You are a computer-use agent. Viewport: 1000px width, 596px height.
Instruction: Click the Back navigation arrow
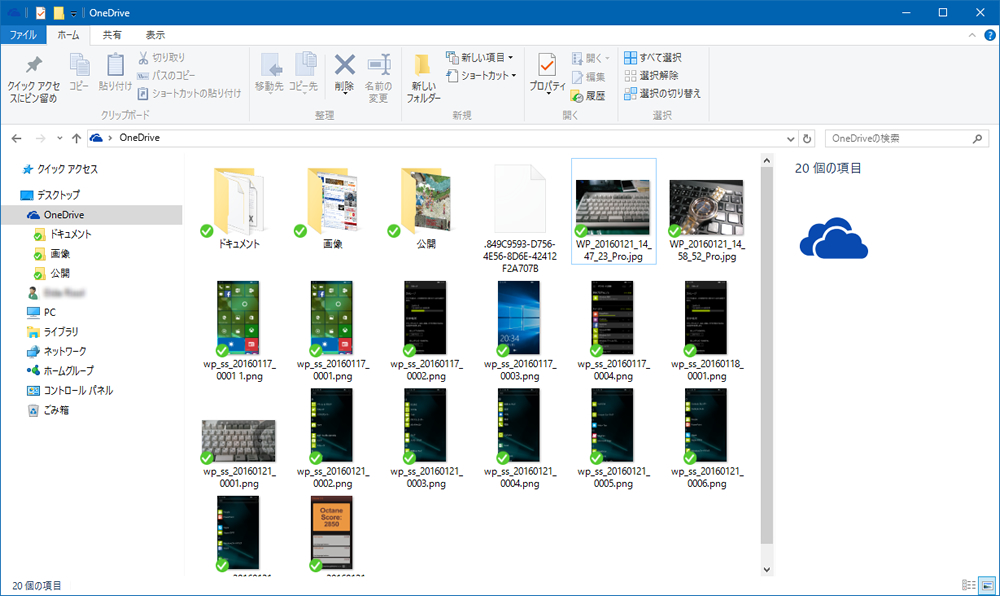coord(17,138)
